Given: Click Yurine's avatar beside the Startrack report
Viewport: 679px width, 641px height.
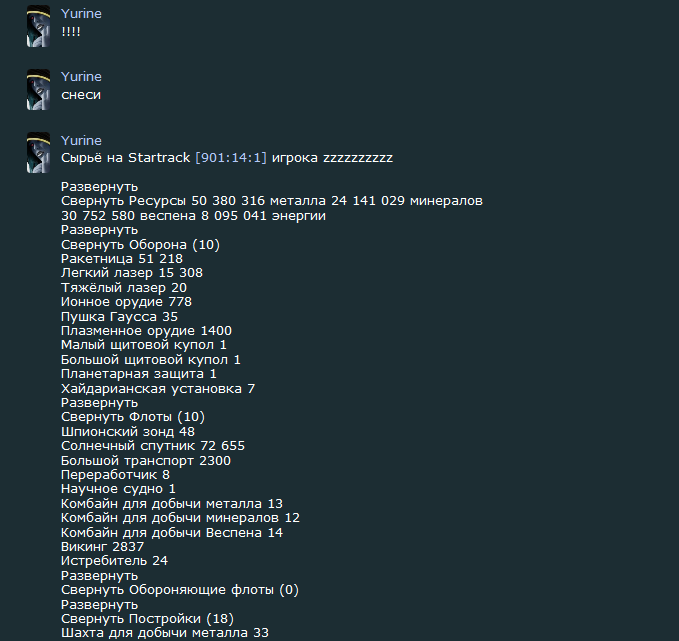Looking at the screenshot, I should (x=38, y=152).
